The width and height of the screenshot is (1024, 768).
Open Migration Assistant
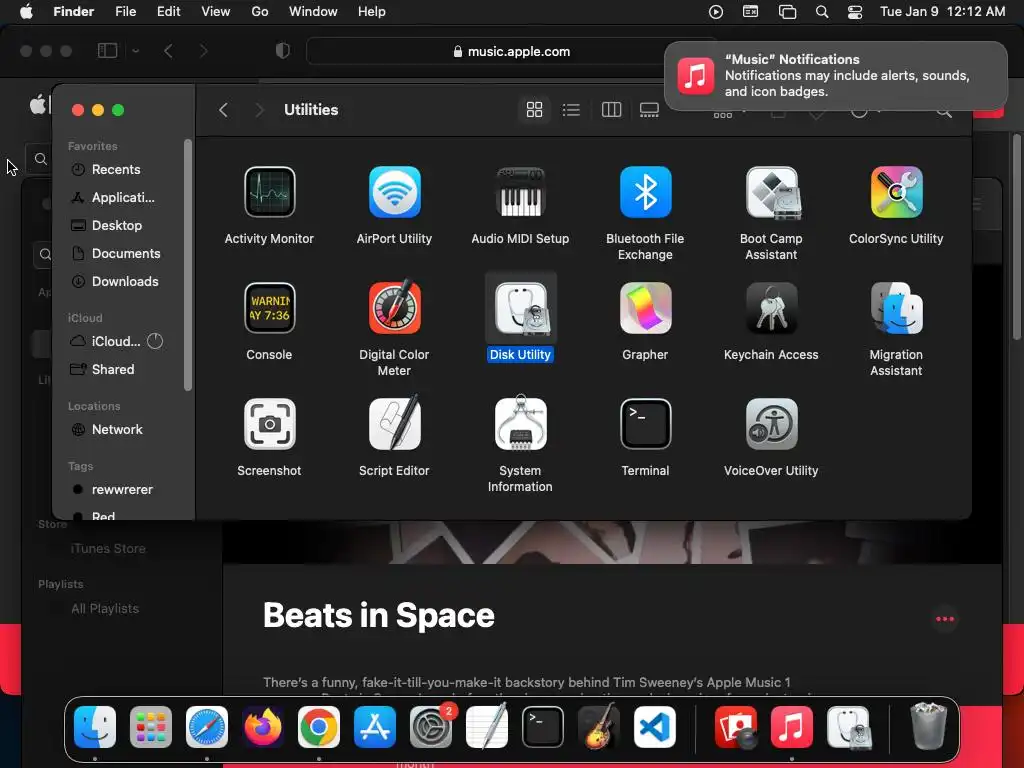click(896, 308)
